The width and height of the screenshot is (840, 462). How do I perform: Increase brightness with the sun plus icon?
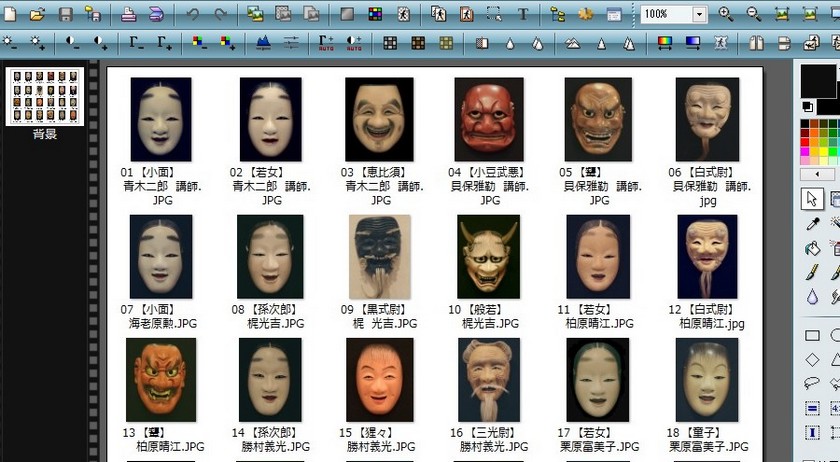(x=37, y=42)
